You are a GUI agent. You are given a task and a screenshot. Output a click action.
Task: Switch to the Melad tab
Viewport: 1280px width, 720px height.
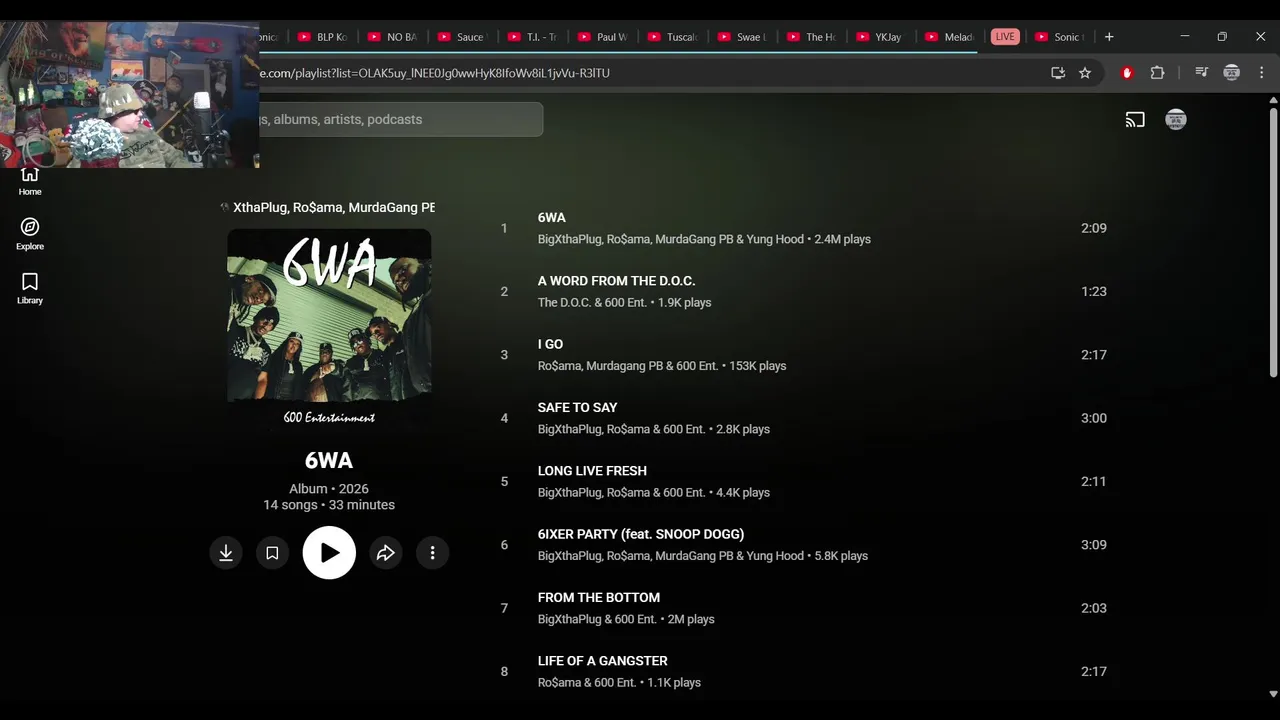click(x=950, y=37)
